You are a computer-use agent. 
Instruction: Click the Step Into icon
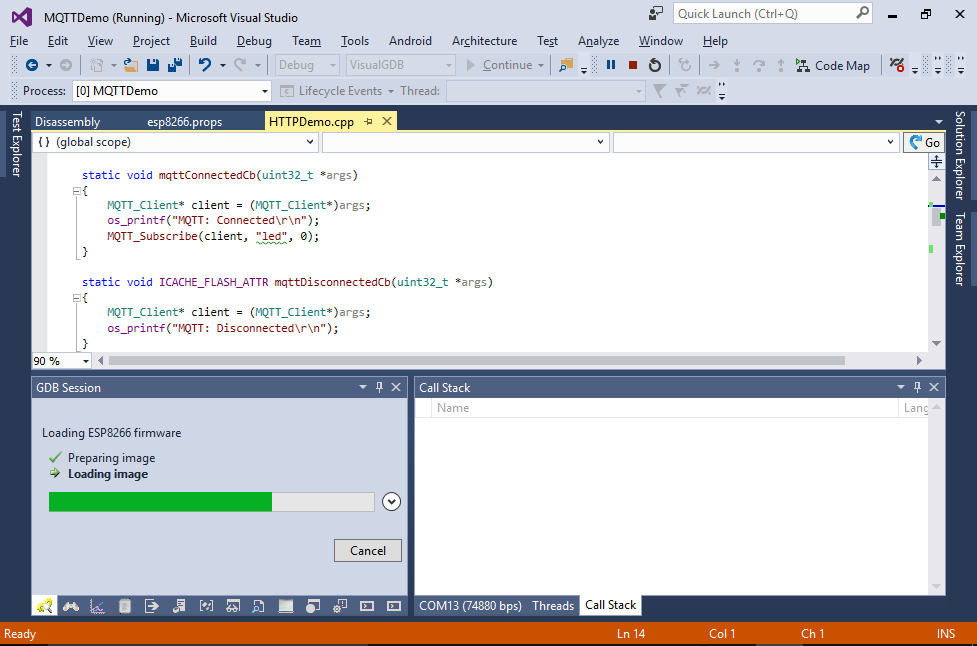[736, 65]
